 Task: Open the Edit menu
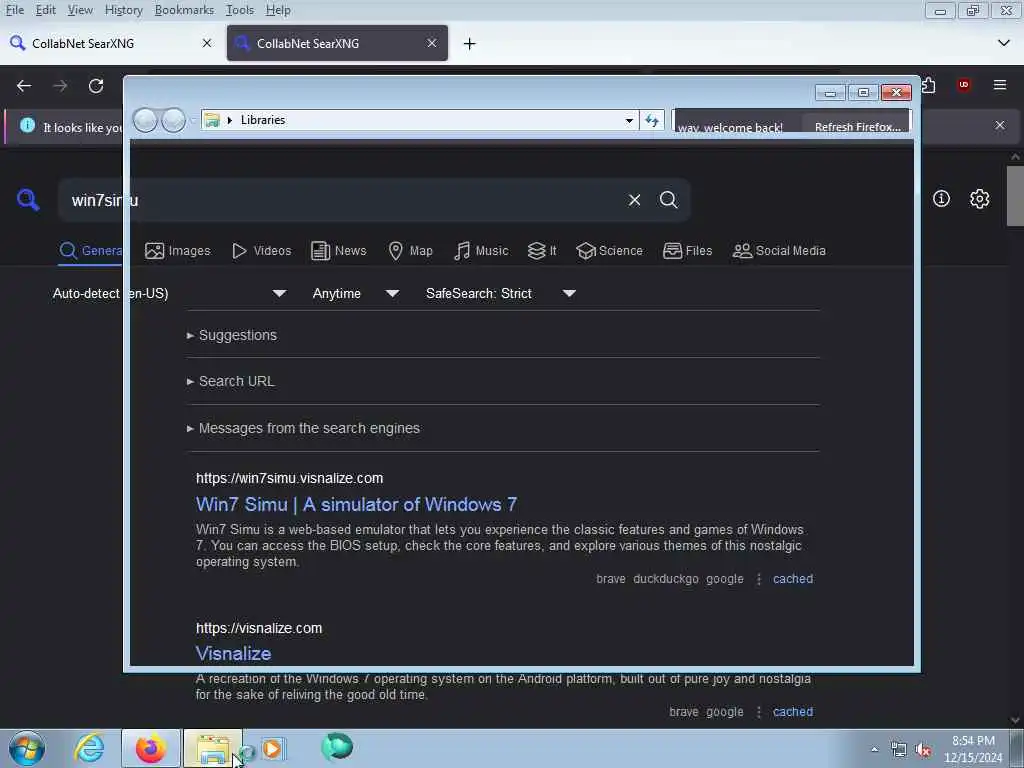(45, 10)
